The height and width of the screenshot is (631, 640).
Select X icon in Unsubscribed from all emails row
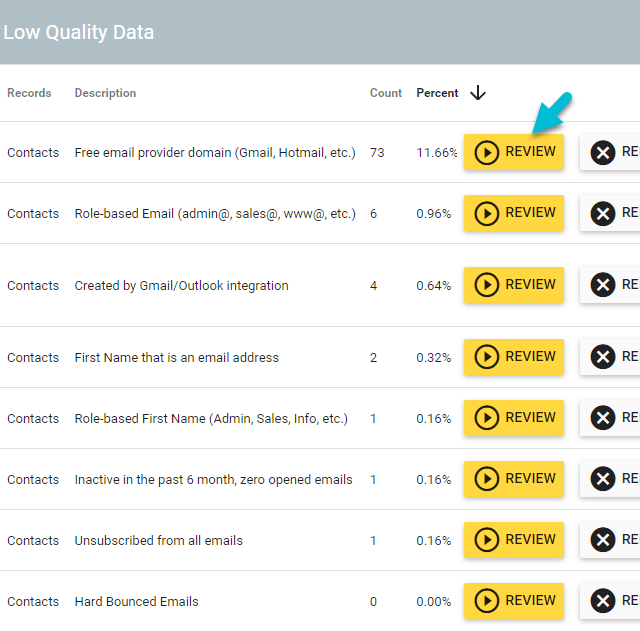(603, 541)
